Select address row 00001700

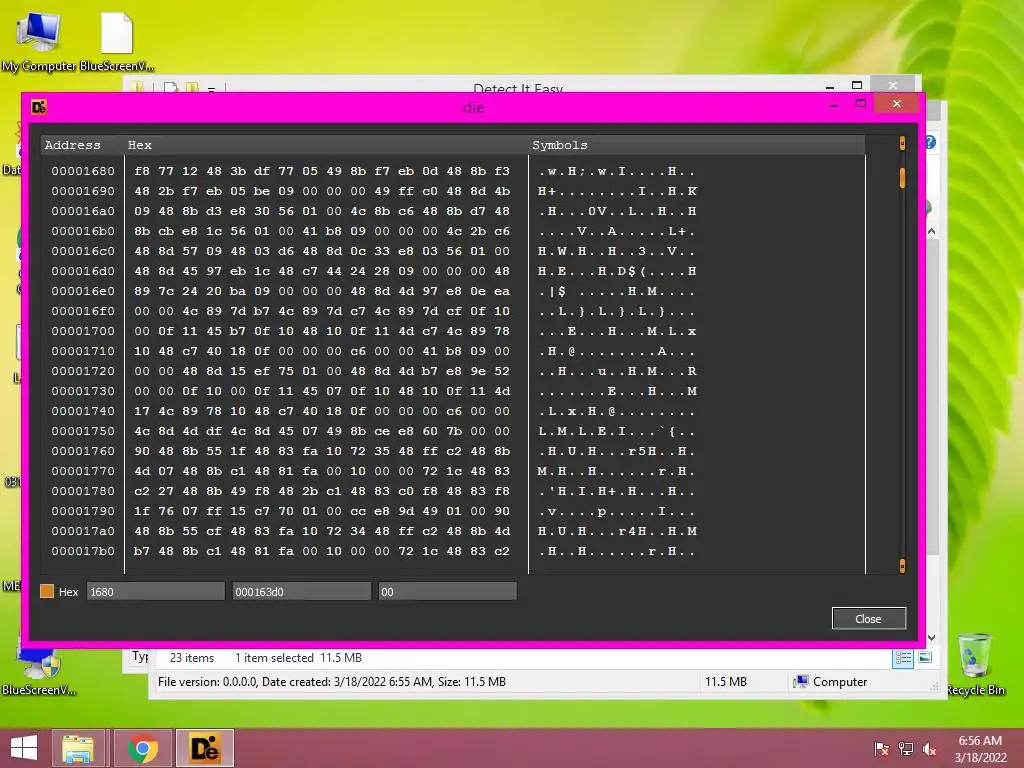coord(83,331)
